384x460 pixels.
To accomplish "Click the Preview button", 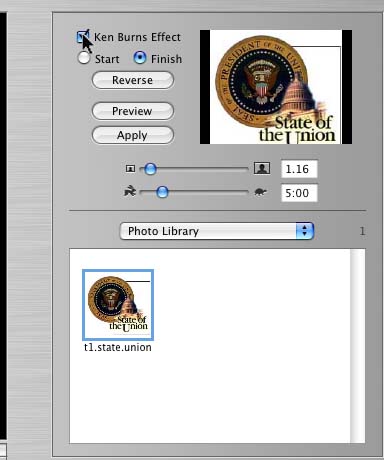I will click(x=133, y=111).
